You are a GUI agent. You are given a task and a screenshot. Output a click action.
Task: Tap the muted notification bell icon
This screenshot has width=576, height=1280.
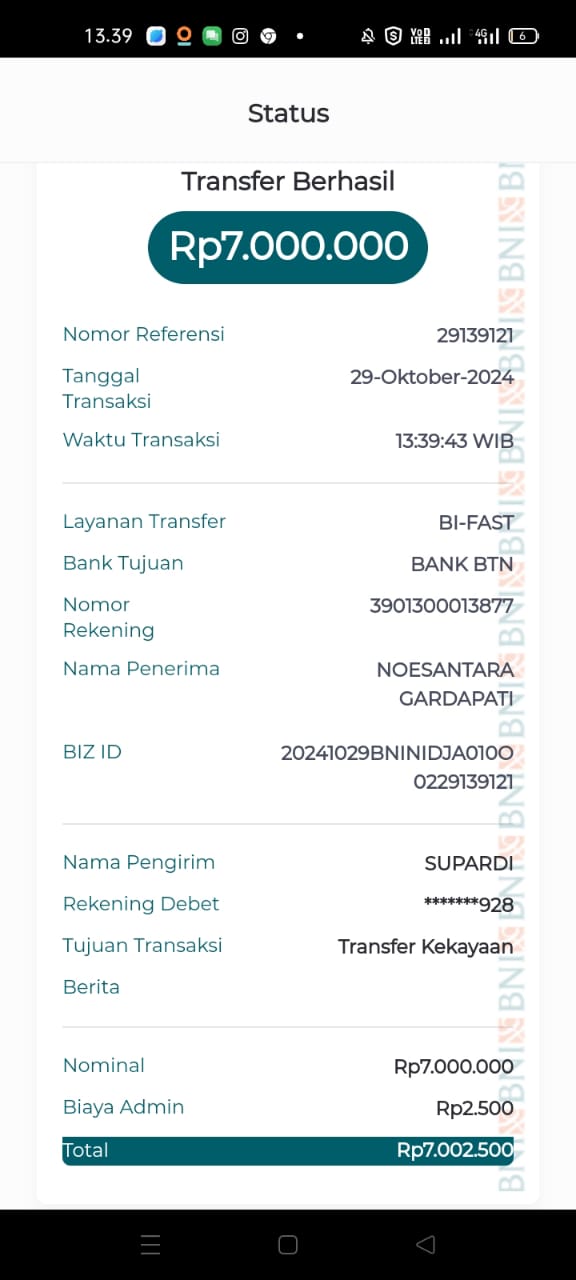coord(368,35)
